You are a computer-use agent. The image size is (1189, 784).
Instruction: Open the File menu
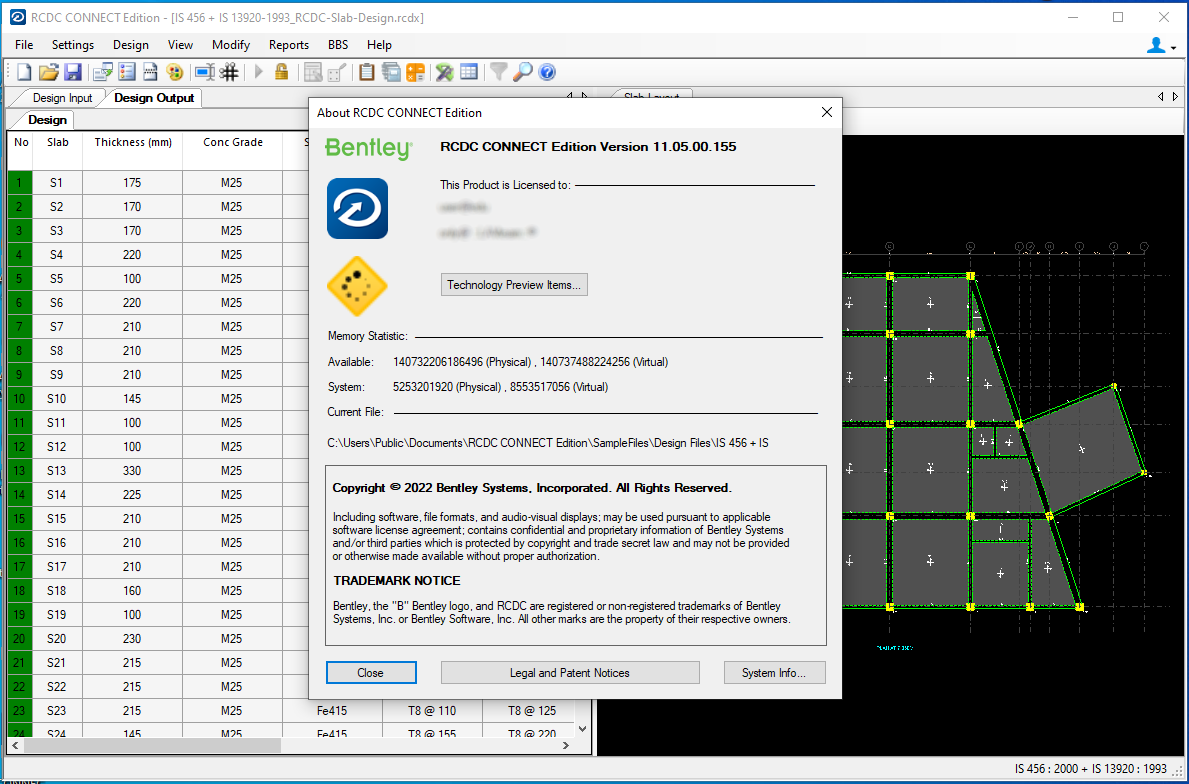pyautogui.click(x=24, y=45)
